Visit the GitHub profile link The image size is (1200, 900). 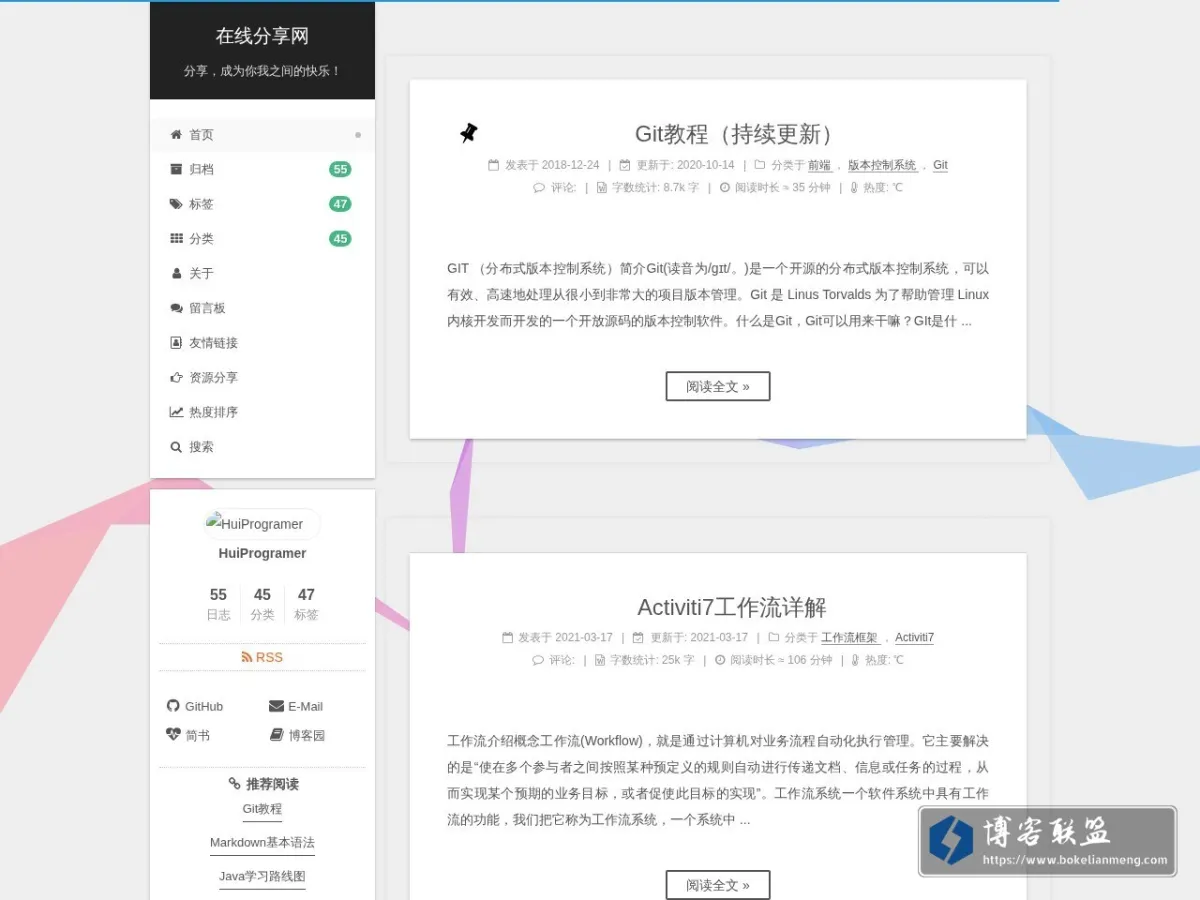tap(195, 706)
